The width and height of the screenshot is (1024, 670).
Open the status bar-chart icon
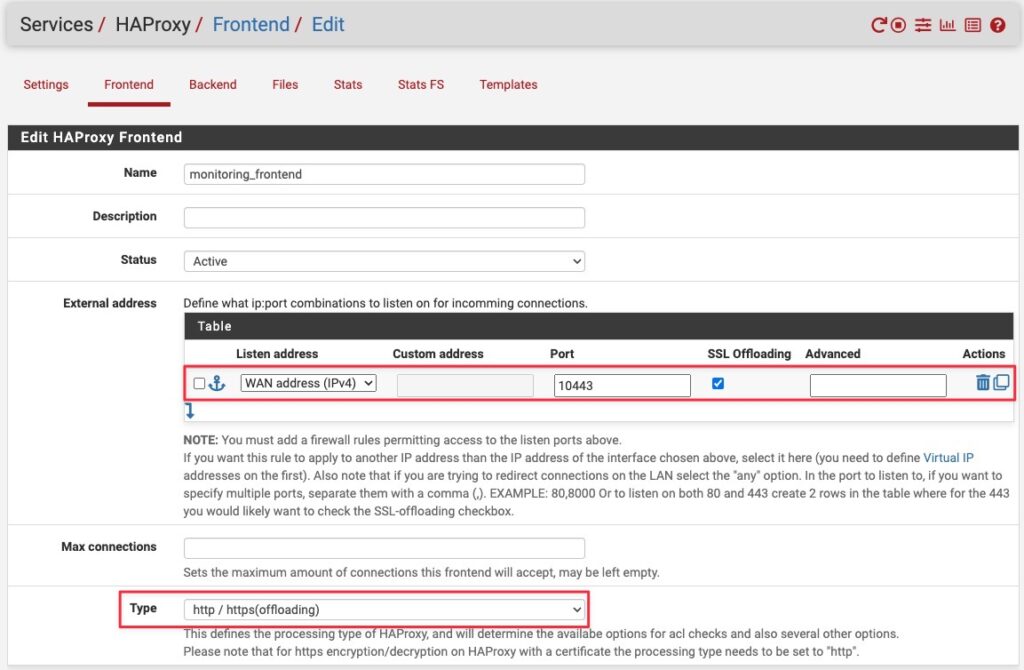[947, 25]
